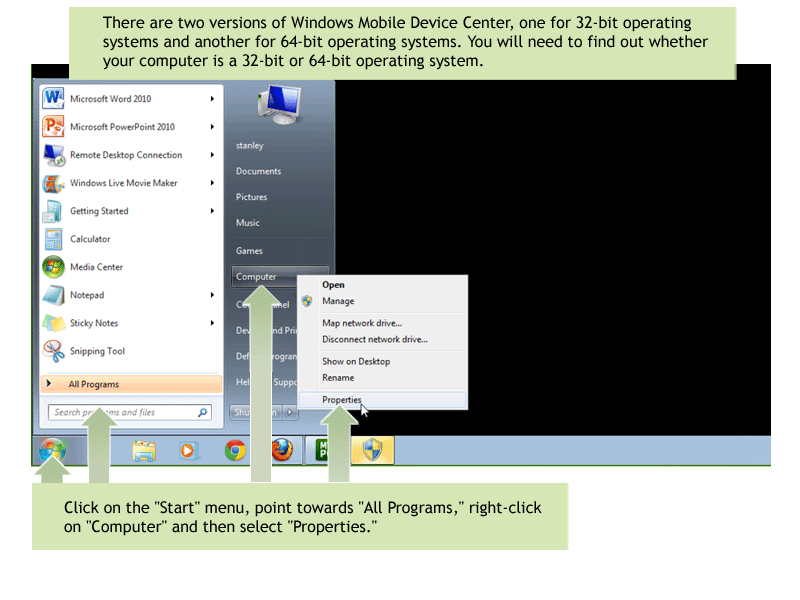Click the search magnifier icon
The height and width of the screenshot is (600, 800).
tap(203, 412)
